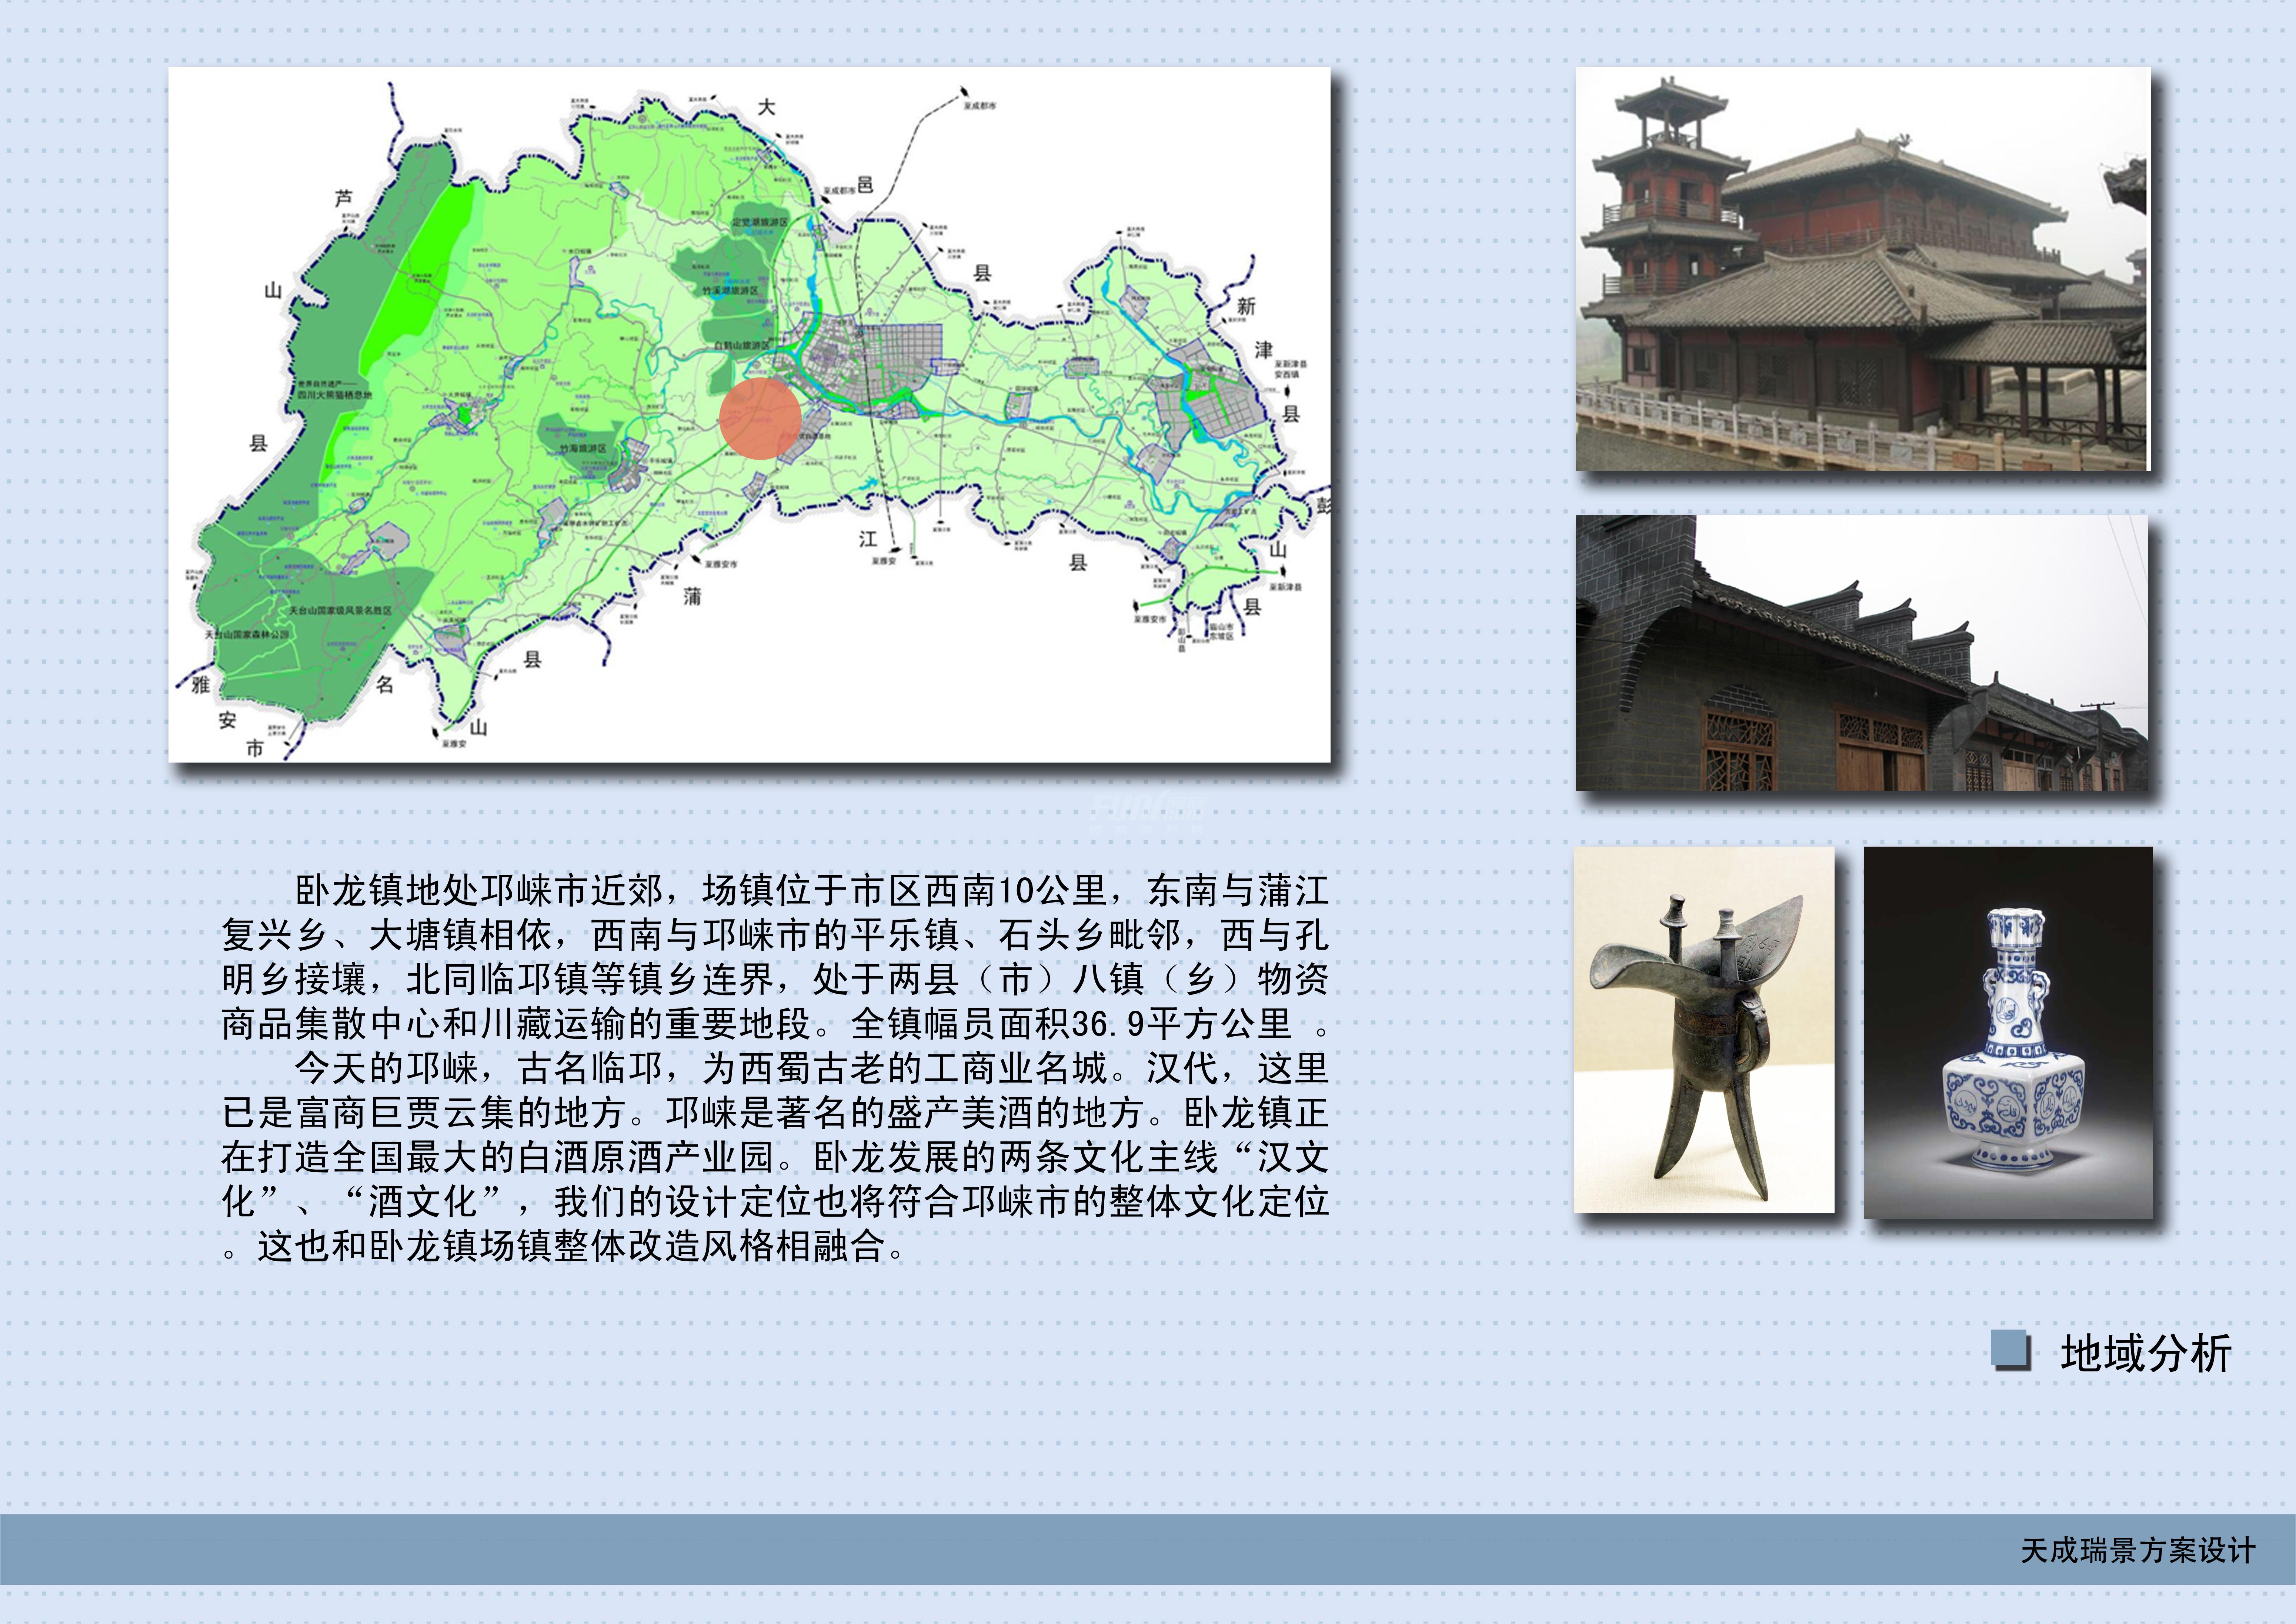Click the 安西镇 label on the map
Screen dimensions: 2296x1624
(1287, 374)
